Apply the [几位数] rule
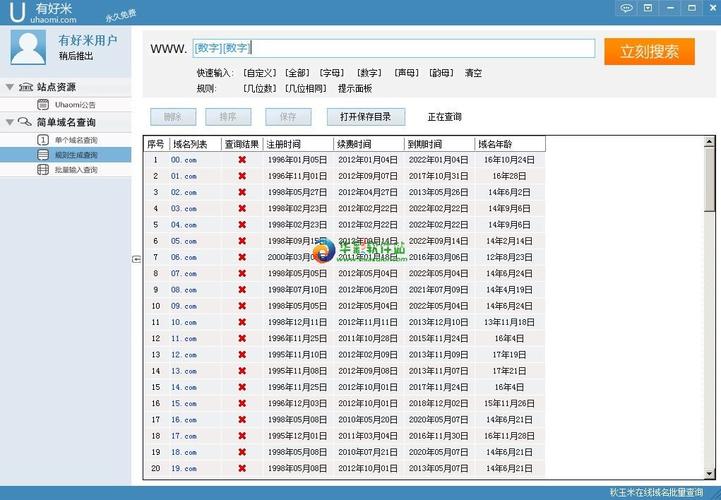721x500 pixels. [260, 88]
